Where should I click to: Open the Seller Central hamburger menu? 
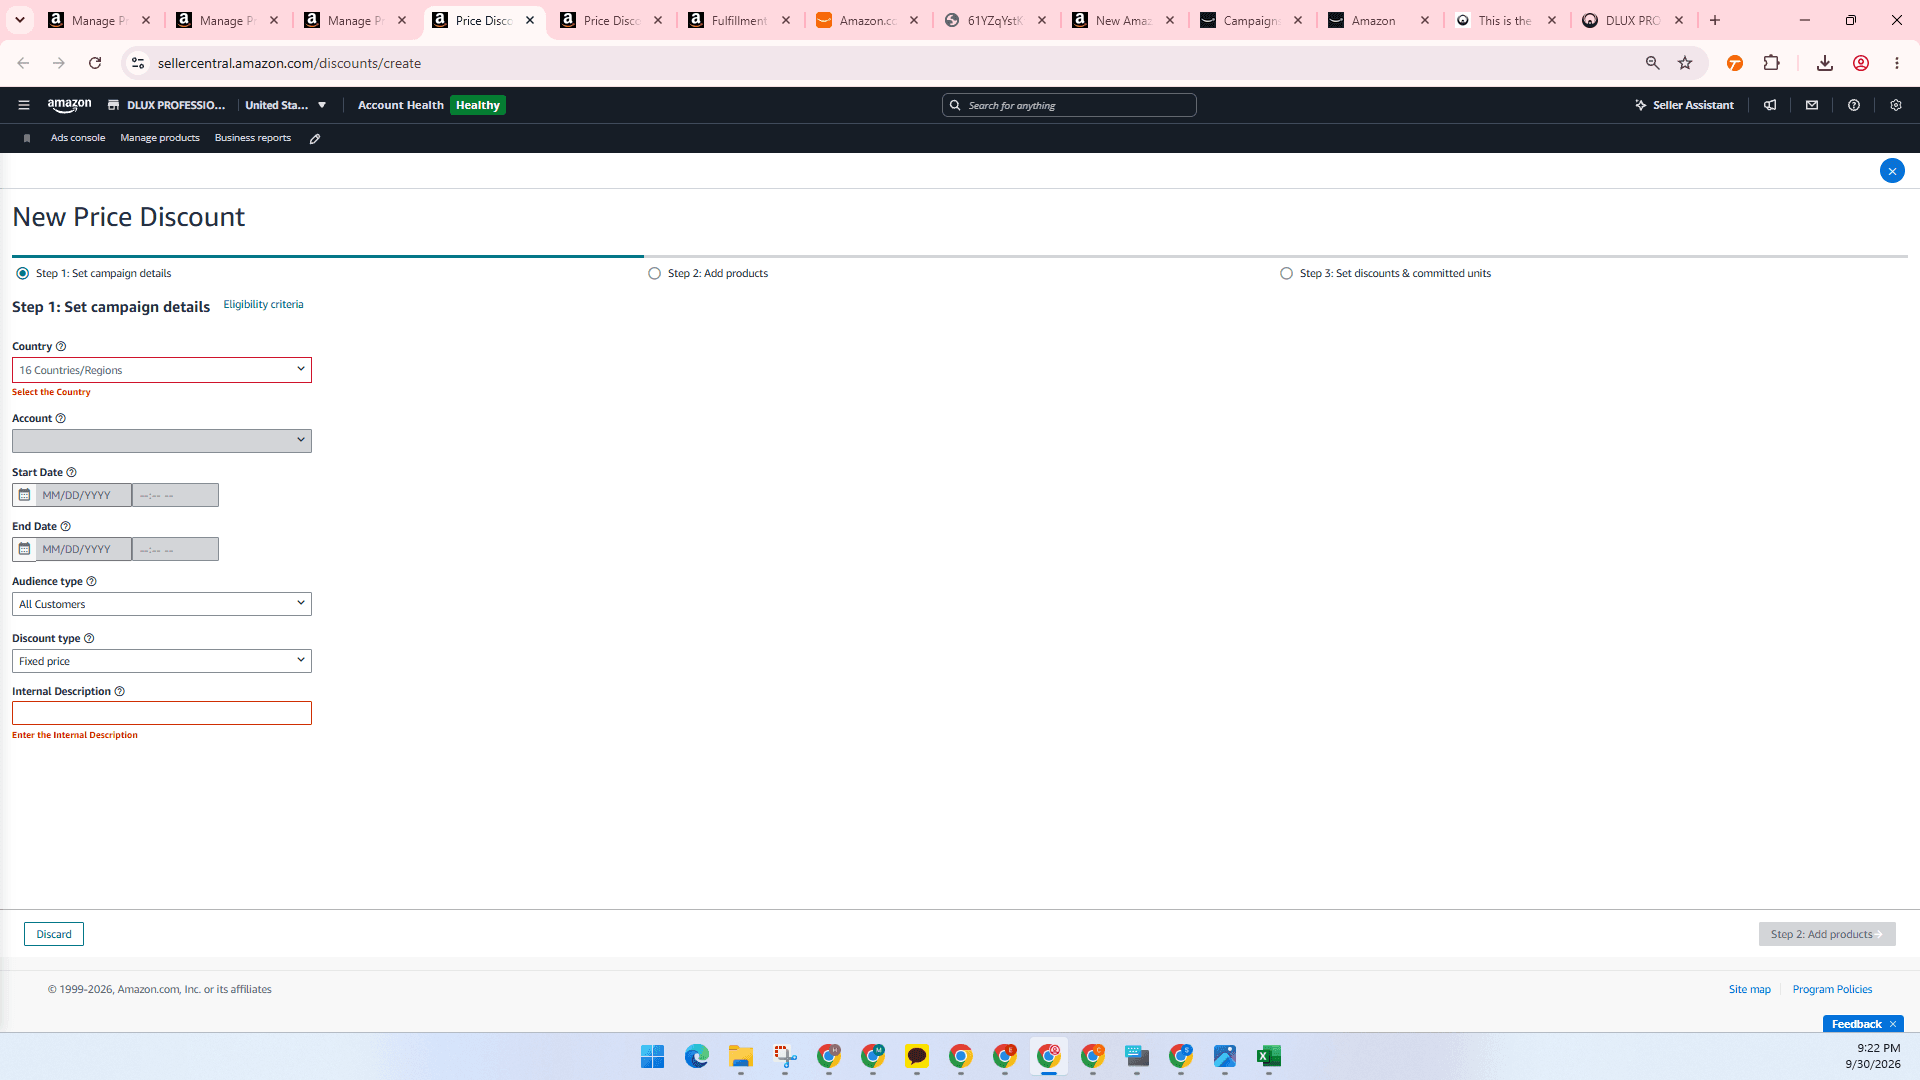coord(24,105)
